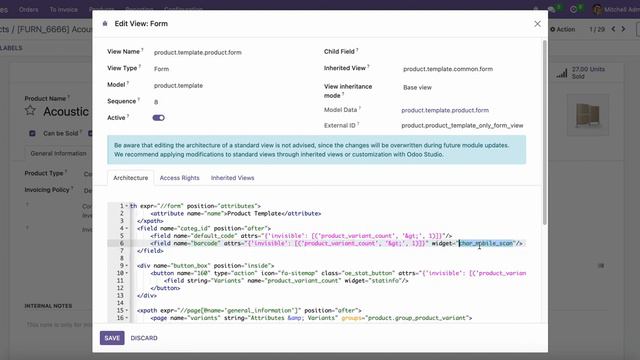This screenshot has width=640, height=360.
Task: Collapse code fold arrow on line 1
Action: point(127,206)
